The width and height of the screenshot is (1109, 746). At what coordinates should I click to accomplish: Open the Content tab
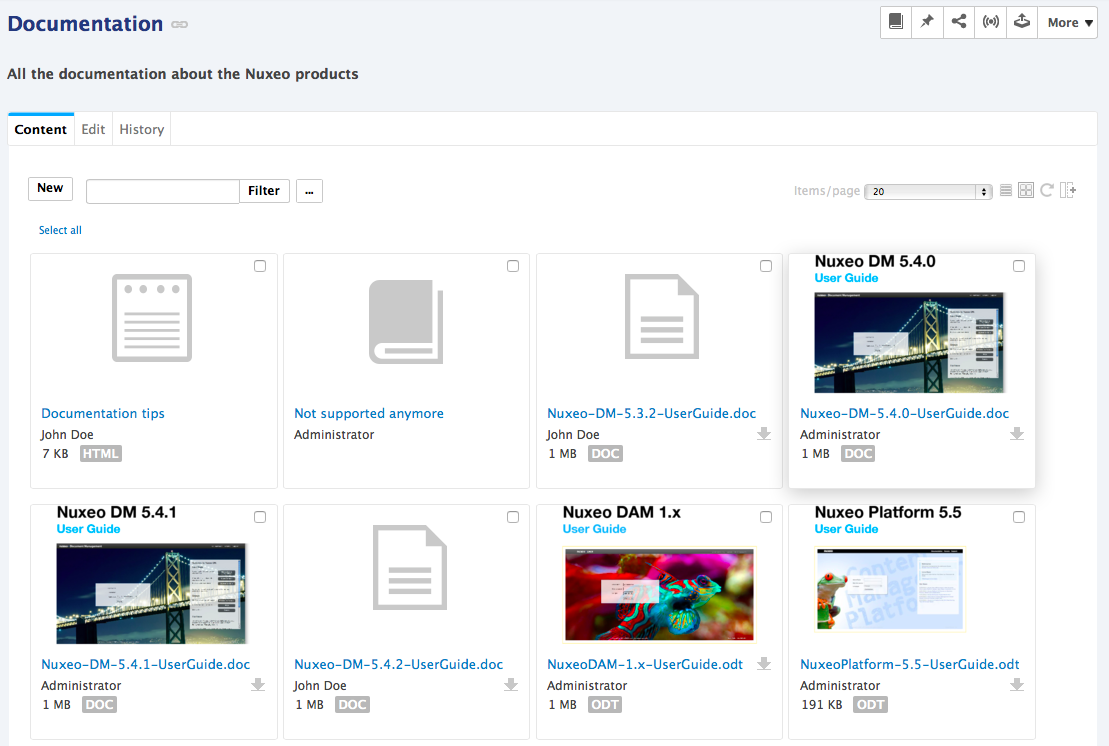(x=40, y=129)
